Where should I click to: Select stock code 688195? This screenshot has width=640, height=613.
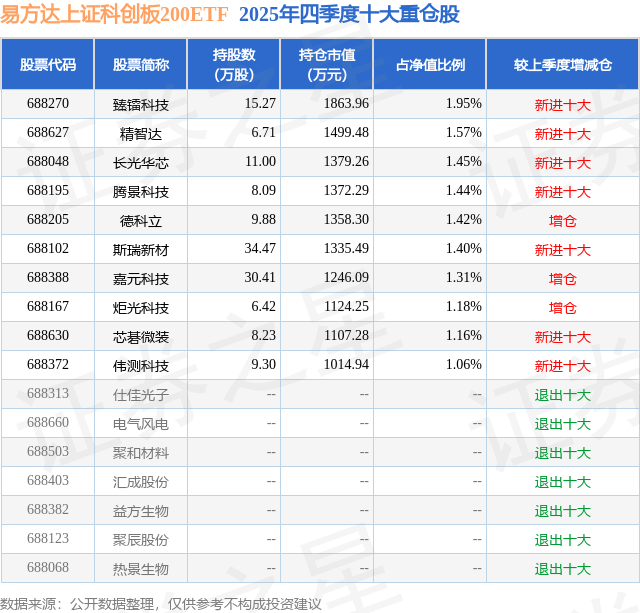(x=48, y=191)
